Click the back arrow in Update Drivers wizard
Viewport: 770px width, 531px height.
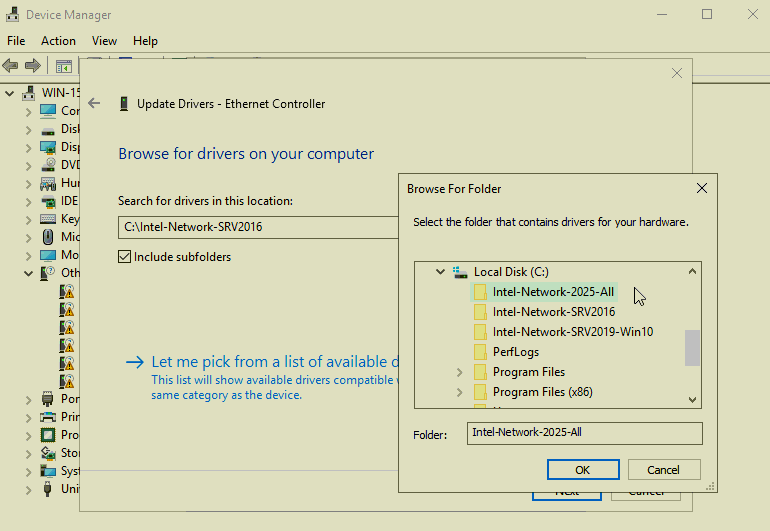(95, 103)
